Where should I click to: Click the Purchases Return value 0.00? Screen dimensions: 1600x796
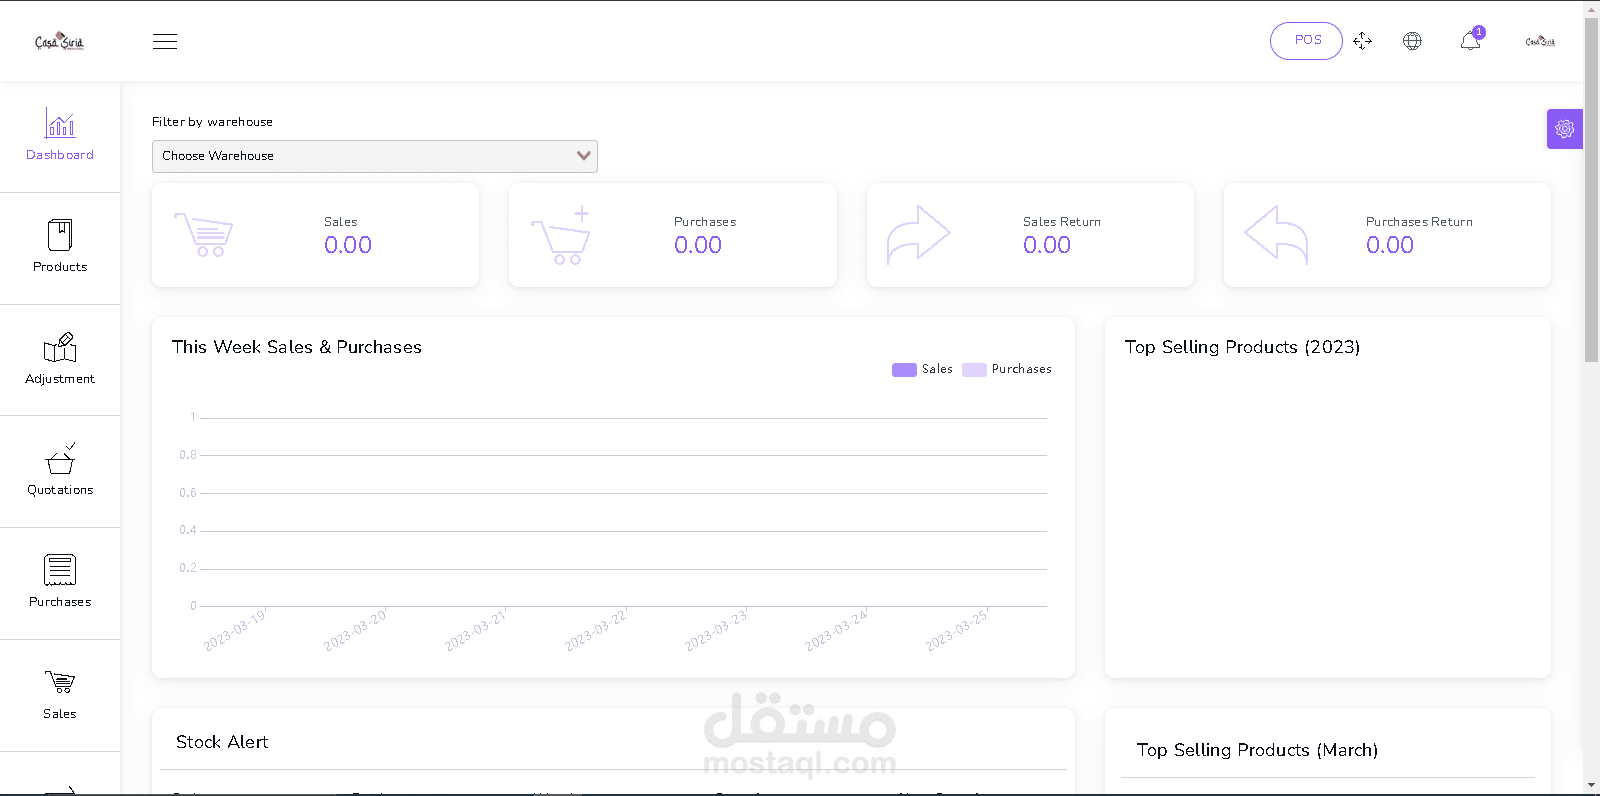(x=1390, y=245)
